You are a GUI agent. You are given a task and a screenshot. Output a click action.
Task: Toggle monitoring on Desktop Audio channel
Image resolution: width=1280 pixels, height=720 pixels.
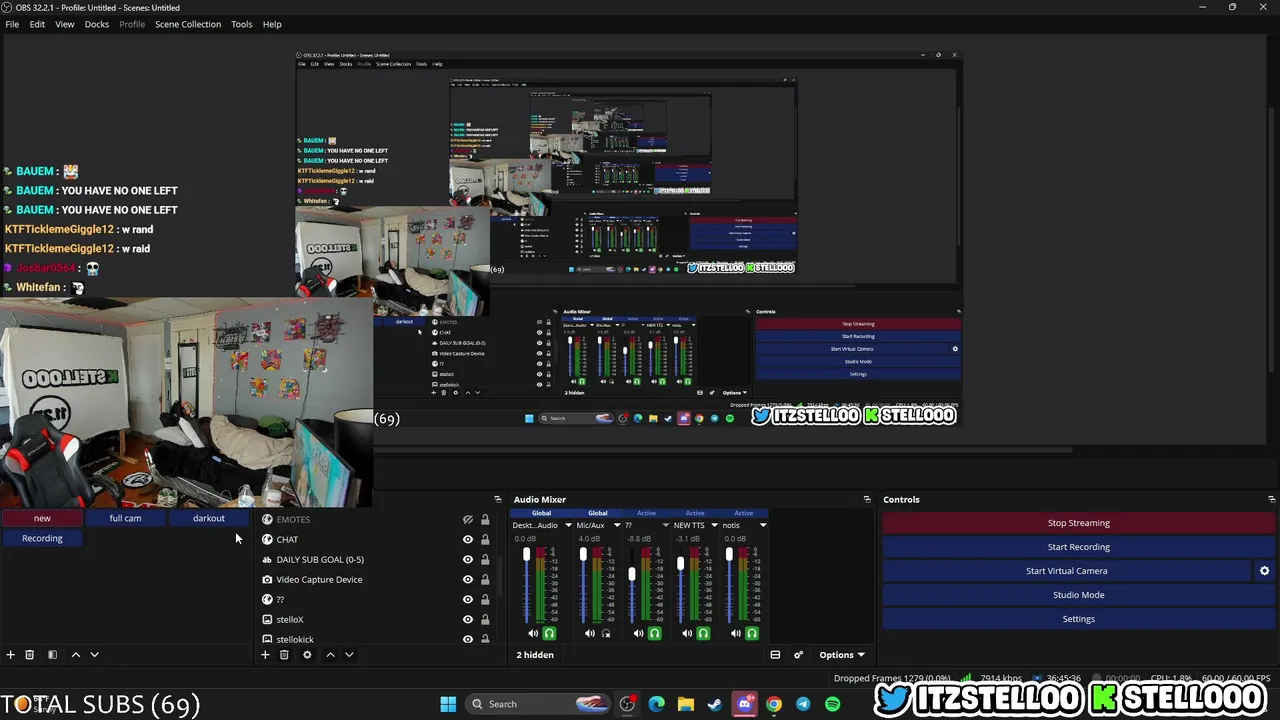click(x=549, y=633)
